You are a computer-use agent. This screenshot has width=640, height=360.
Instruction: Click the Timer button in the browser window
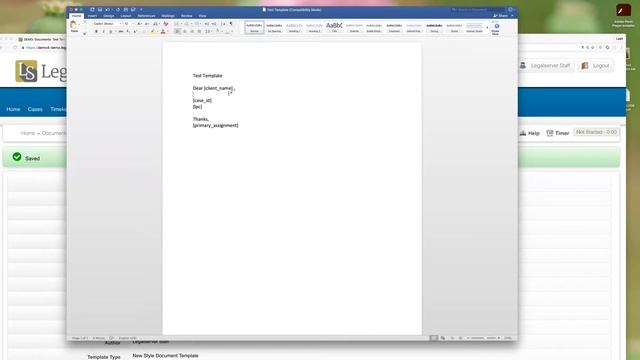[x=558, y=133]
